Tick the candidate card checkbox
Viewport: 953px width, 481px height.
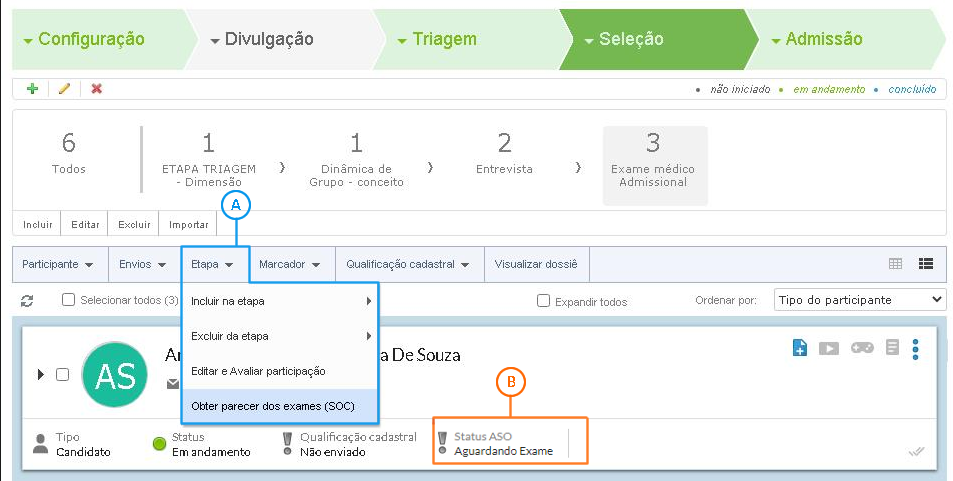[62, 374]
